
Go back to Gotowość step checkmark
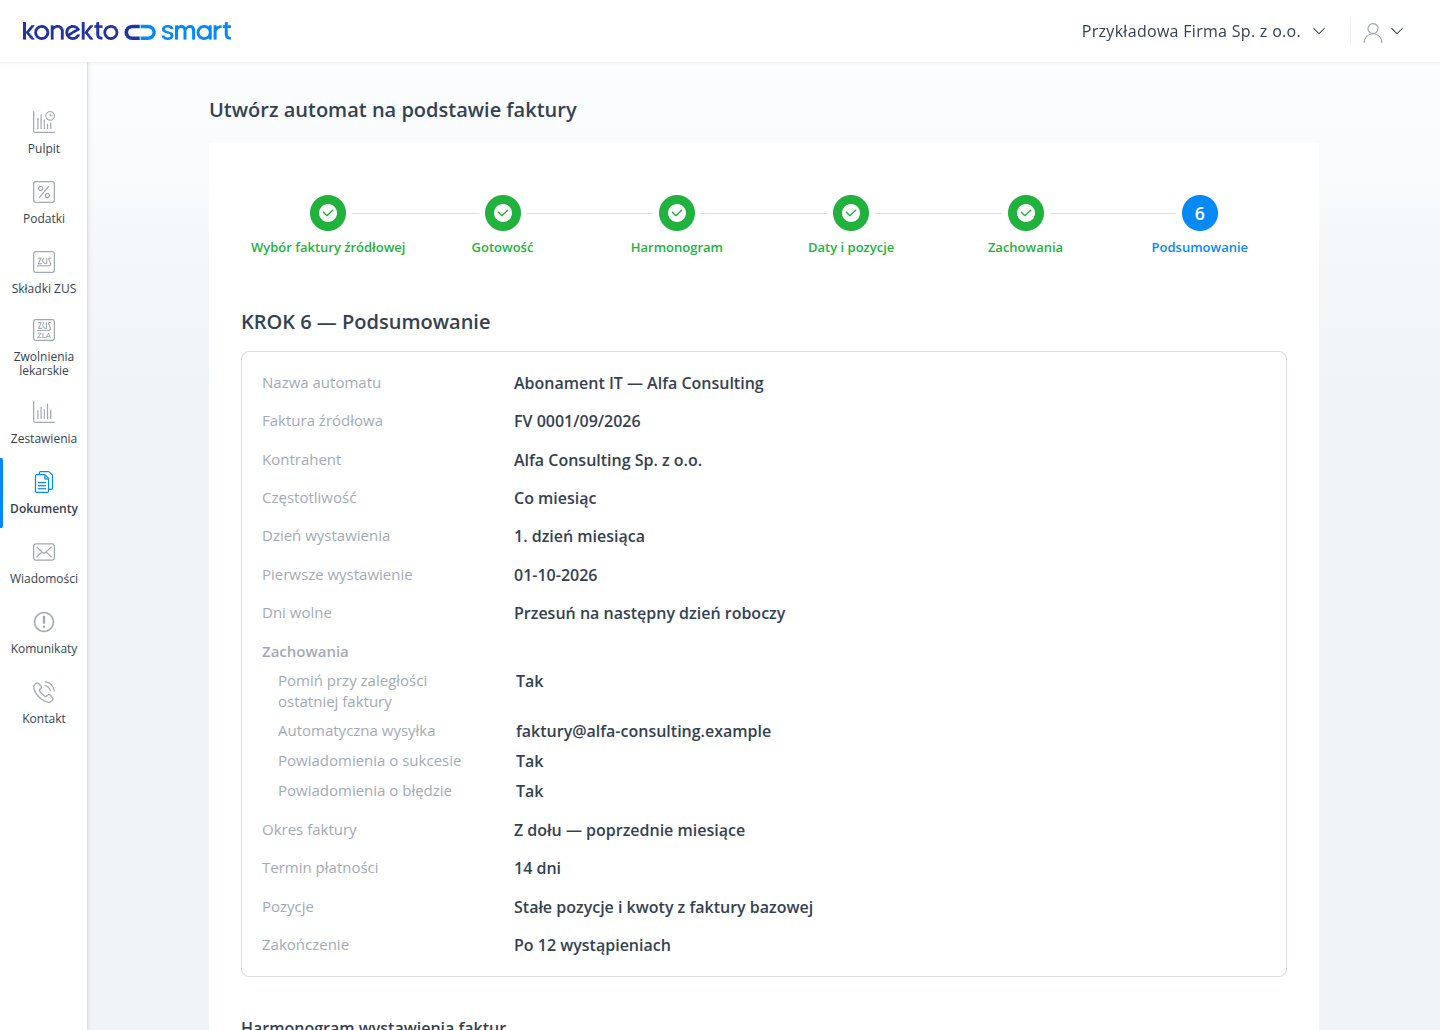click(x=503, y=213)
